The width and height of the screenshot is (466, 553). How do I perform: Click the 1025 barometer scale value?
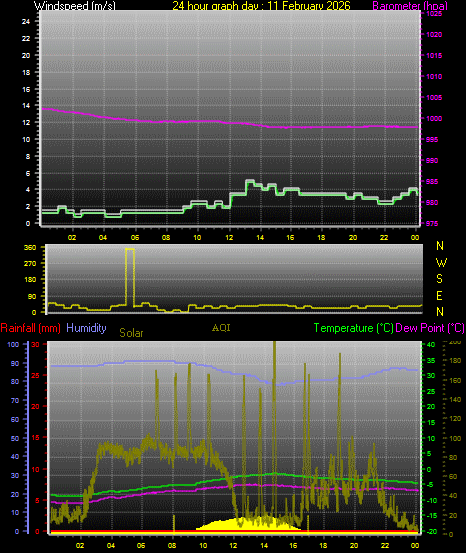click(434, 13)
